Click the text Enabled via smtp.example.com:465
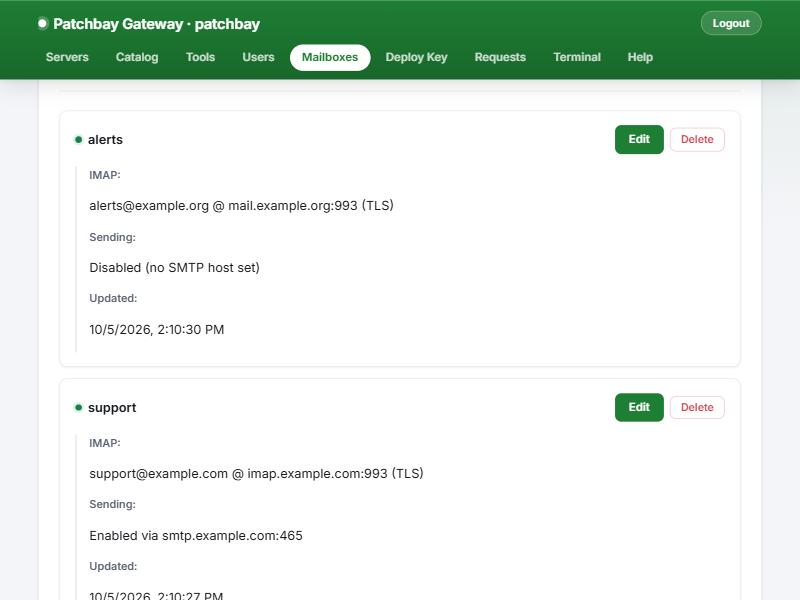This screenshot has width=800, height=600. click(196, 536)
